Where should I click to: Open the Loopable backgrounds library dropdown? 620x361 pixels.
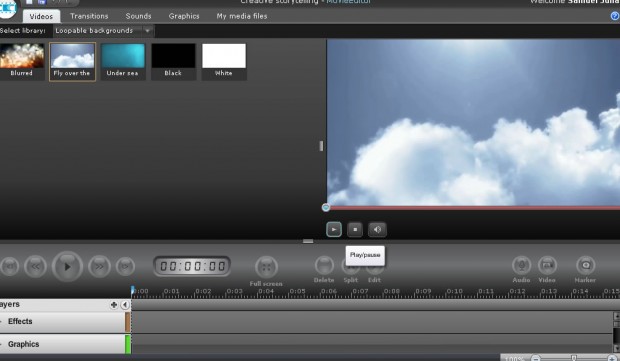[104, 31]
